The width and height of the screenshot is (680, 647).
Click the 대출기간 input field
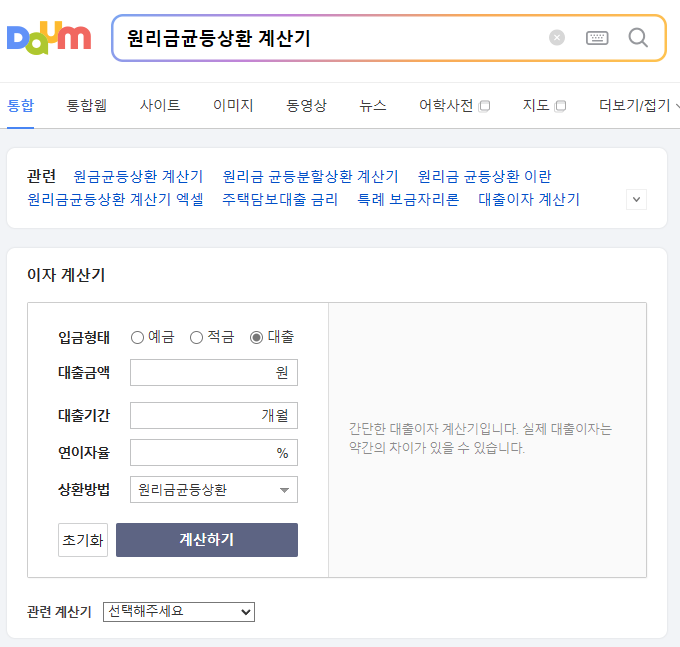[x=214, y=415]
